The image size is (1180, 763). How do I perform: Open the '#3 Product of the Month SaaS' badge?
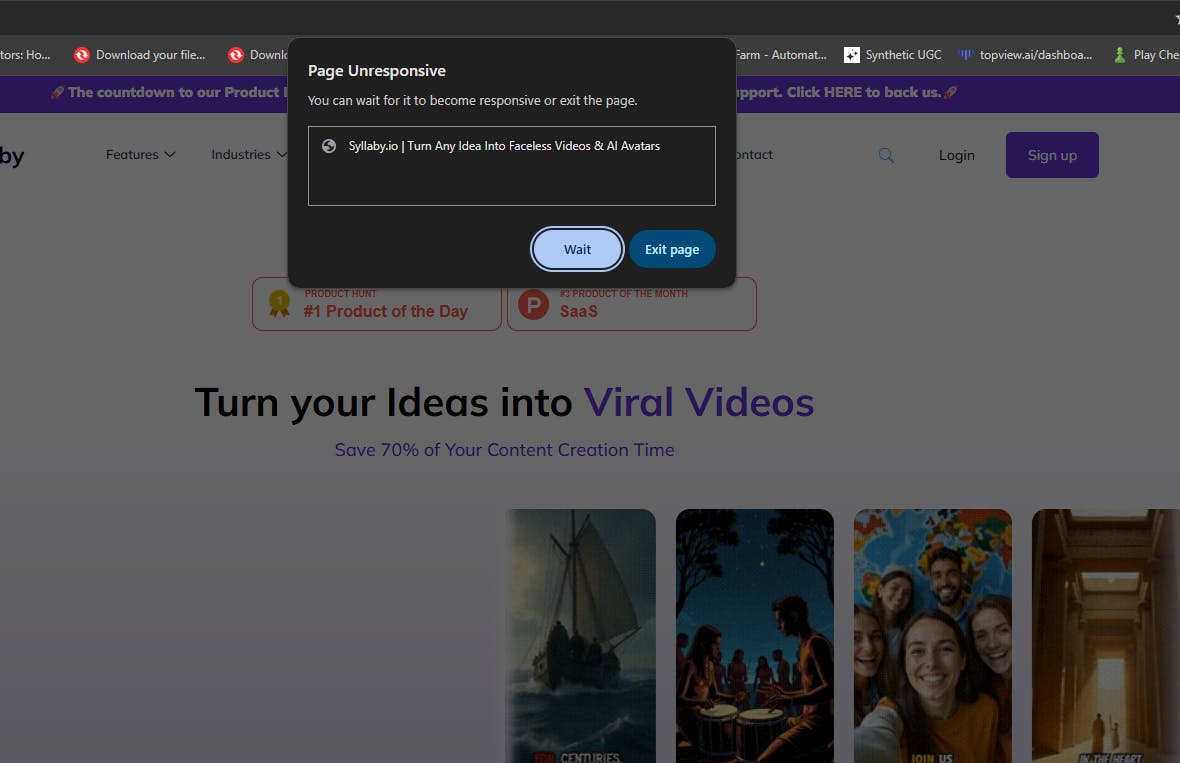click(x=631, y=304)
